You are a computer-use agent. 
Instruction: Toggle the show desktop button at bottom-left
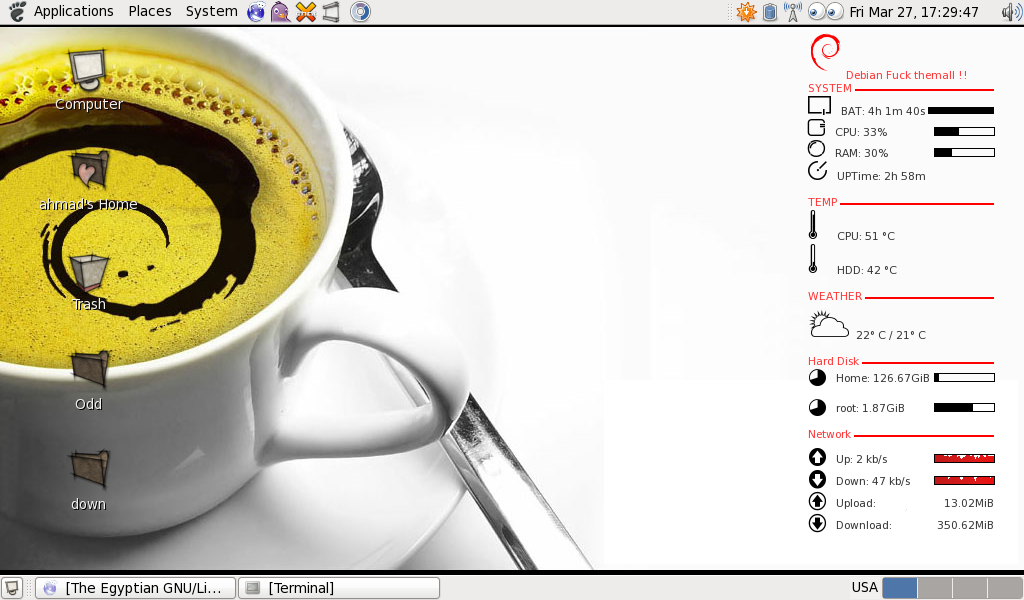[11, 587]
